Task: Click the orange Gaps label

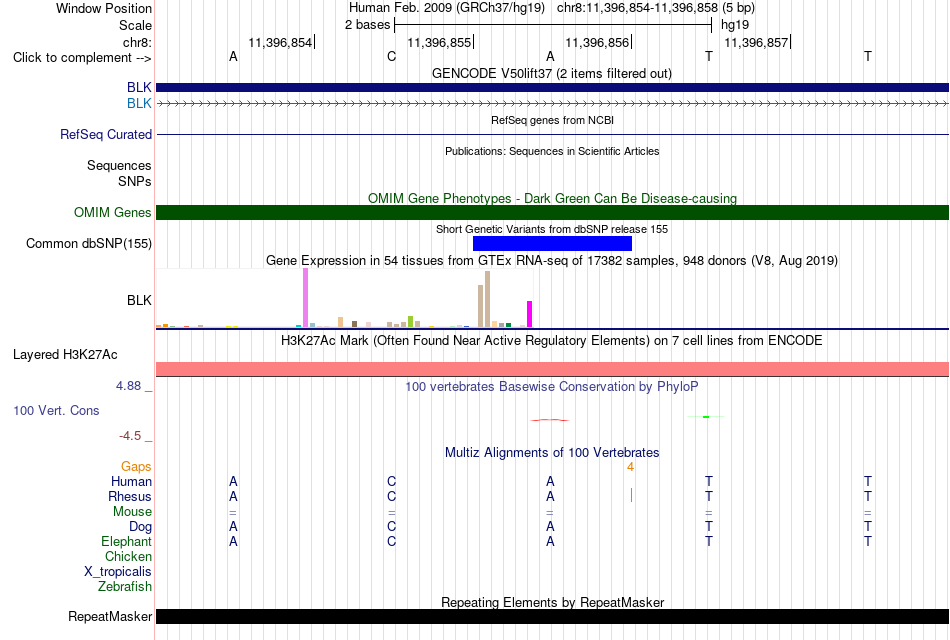Action: 136,467
